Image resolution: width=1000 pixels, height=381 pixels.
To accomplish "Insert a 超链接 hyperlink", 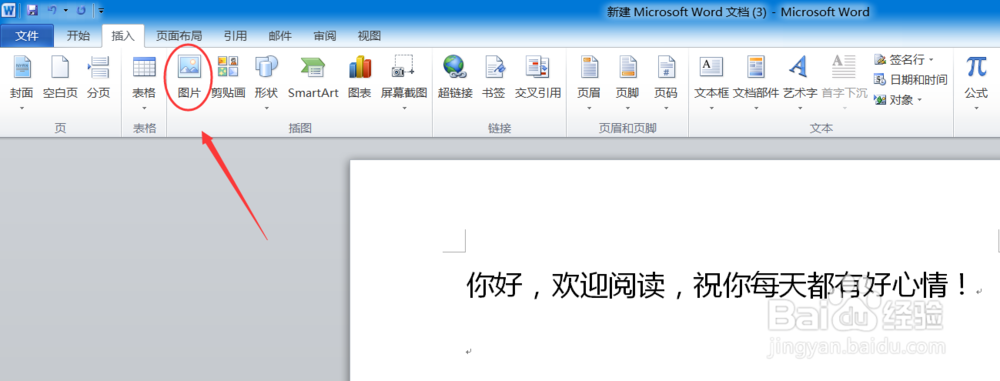I will (x=455, y=78).
